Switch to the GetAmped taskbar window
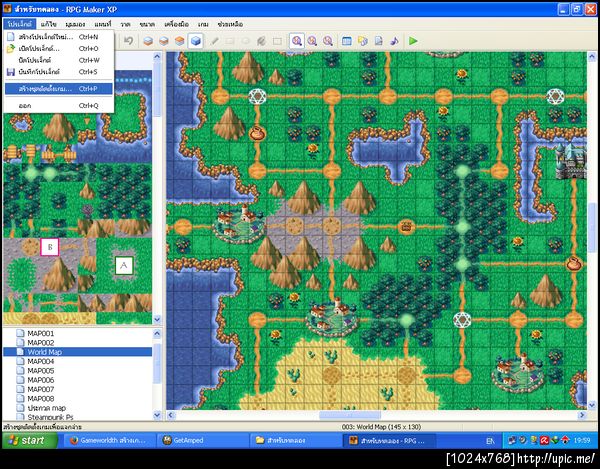The height and width of the screenshot is (469, 600). point(204,440)
